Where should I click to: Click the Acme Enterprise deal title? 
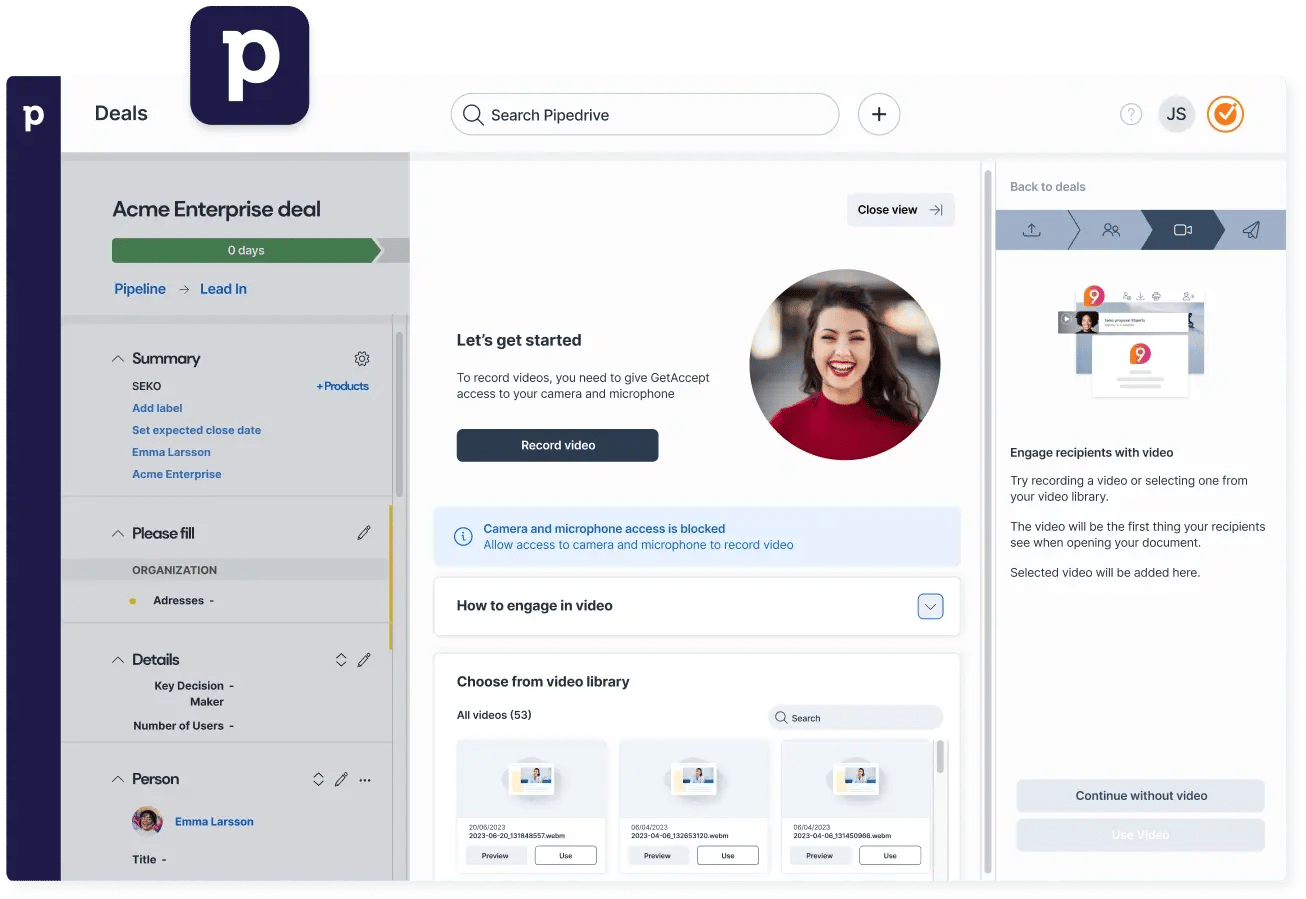[x=217, y=210]
